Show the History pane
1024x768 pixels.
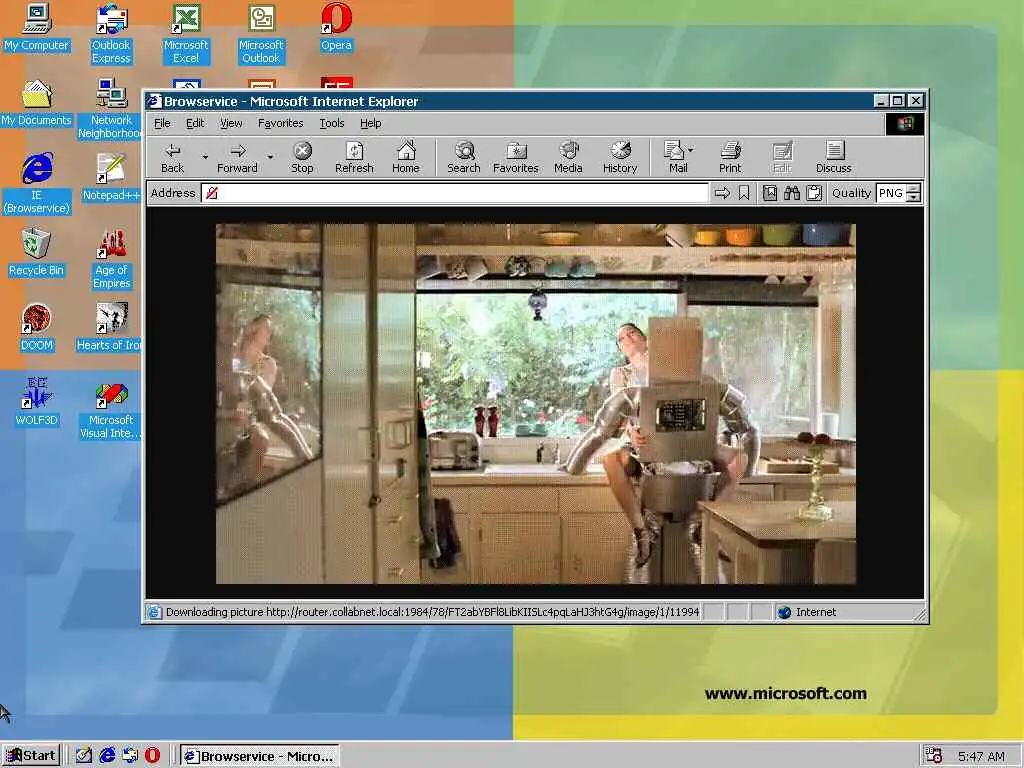(x=620, y=157)
